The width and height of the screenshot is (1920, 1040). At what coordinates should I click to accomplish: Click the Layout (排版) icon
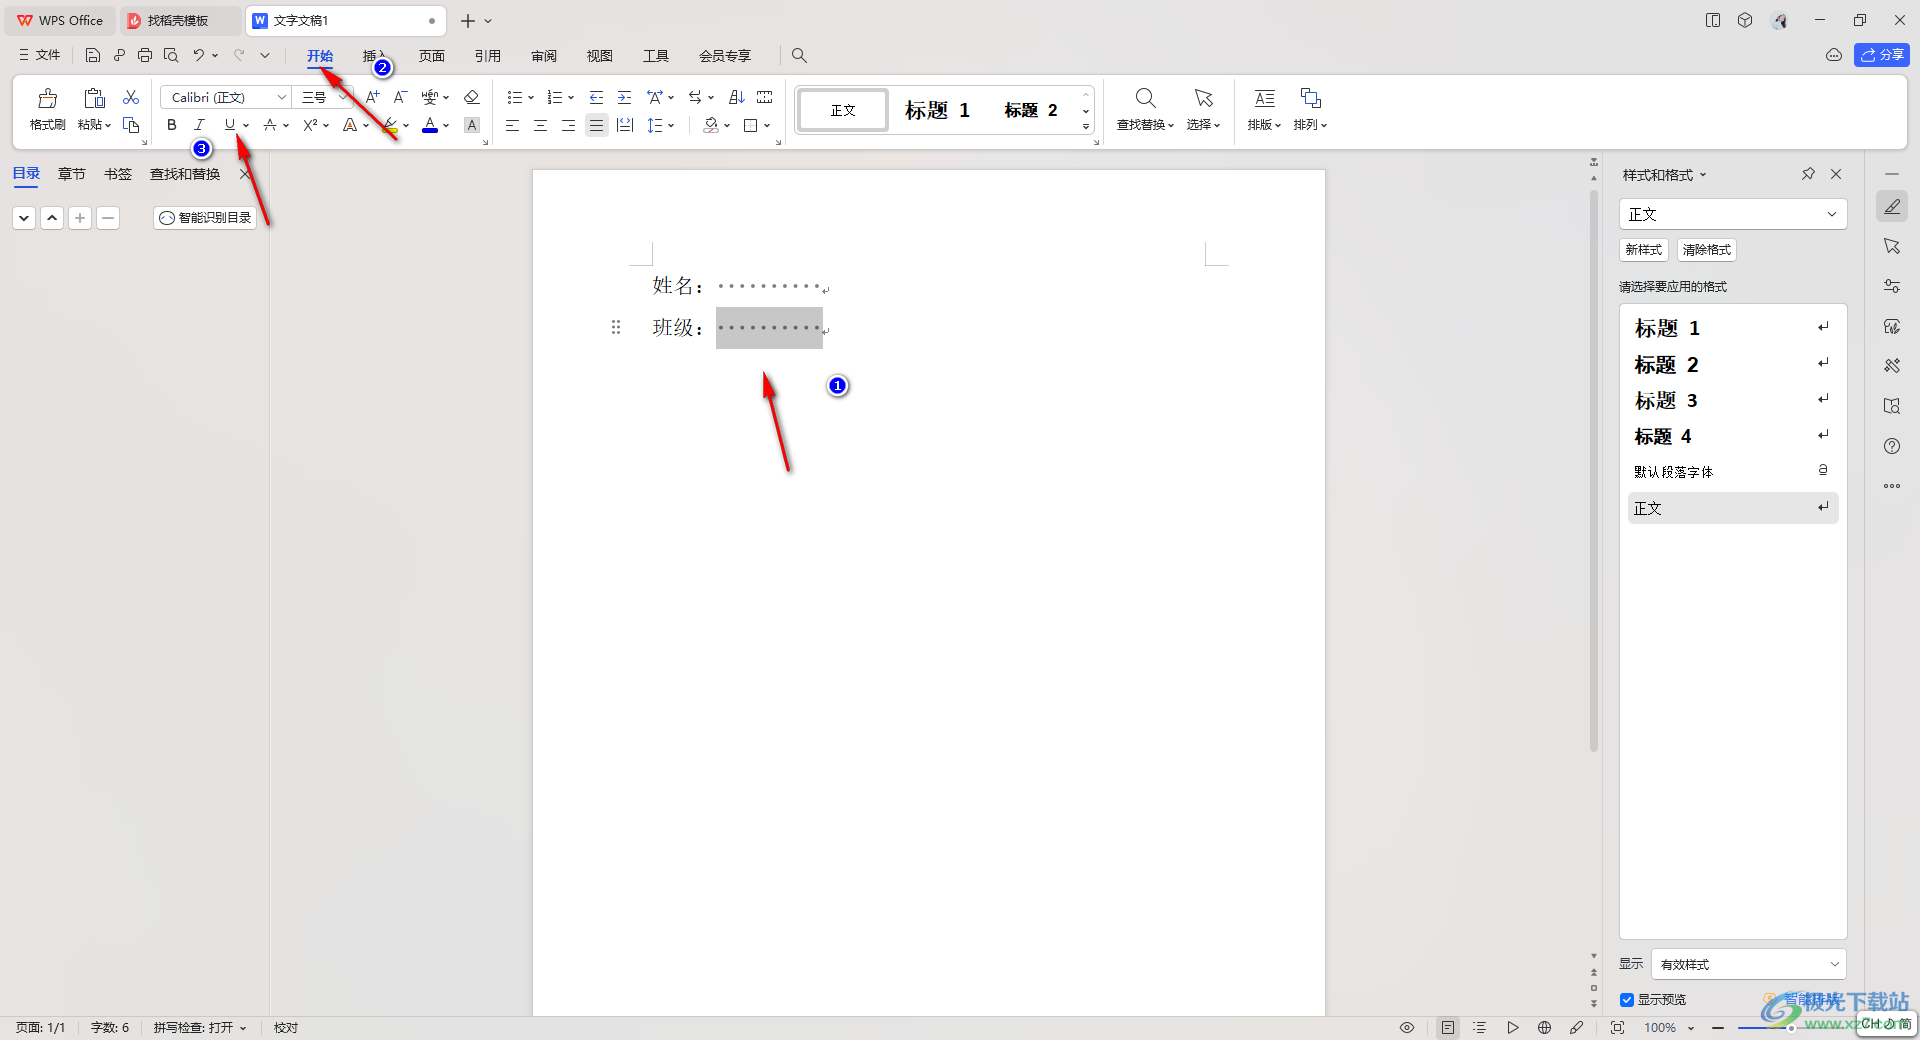pos(1264,98)
